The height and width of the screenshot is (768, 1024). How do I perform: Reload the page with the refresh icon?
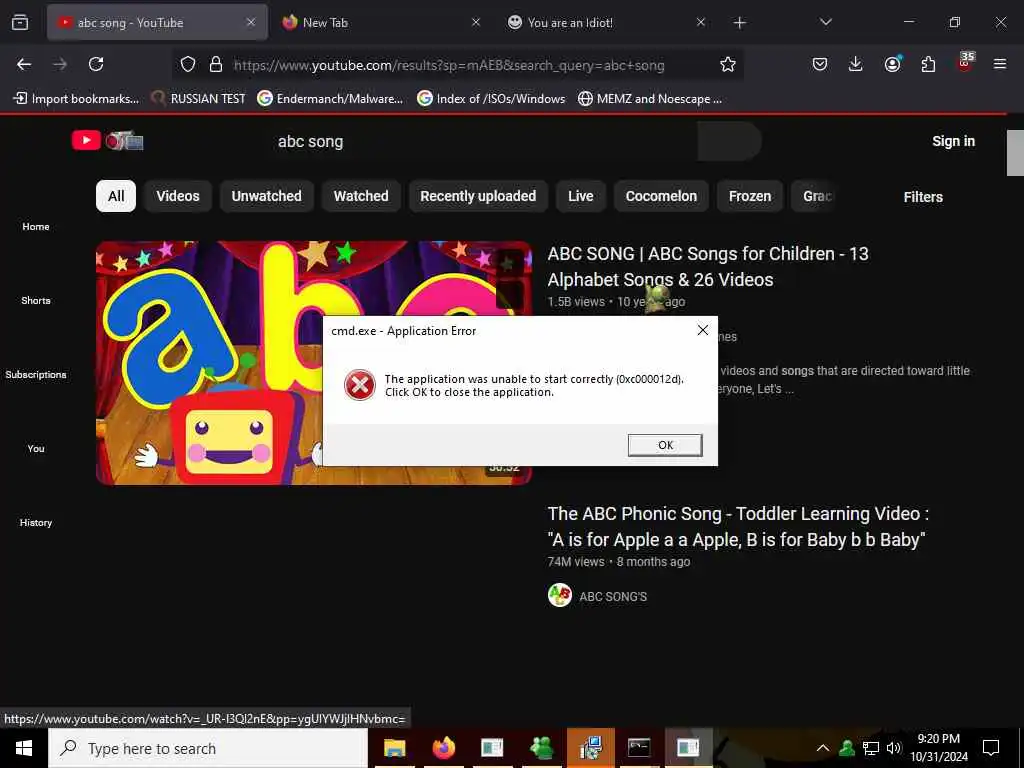(x=96, y=64)
